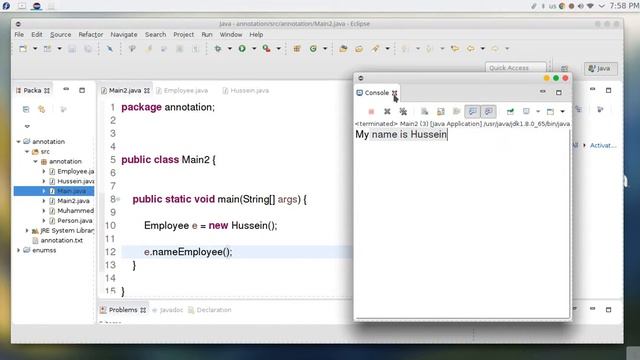The image size is (640, 360).
Task: Toggle Show Console on Standard Out
Action: (473, 111)
